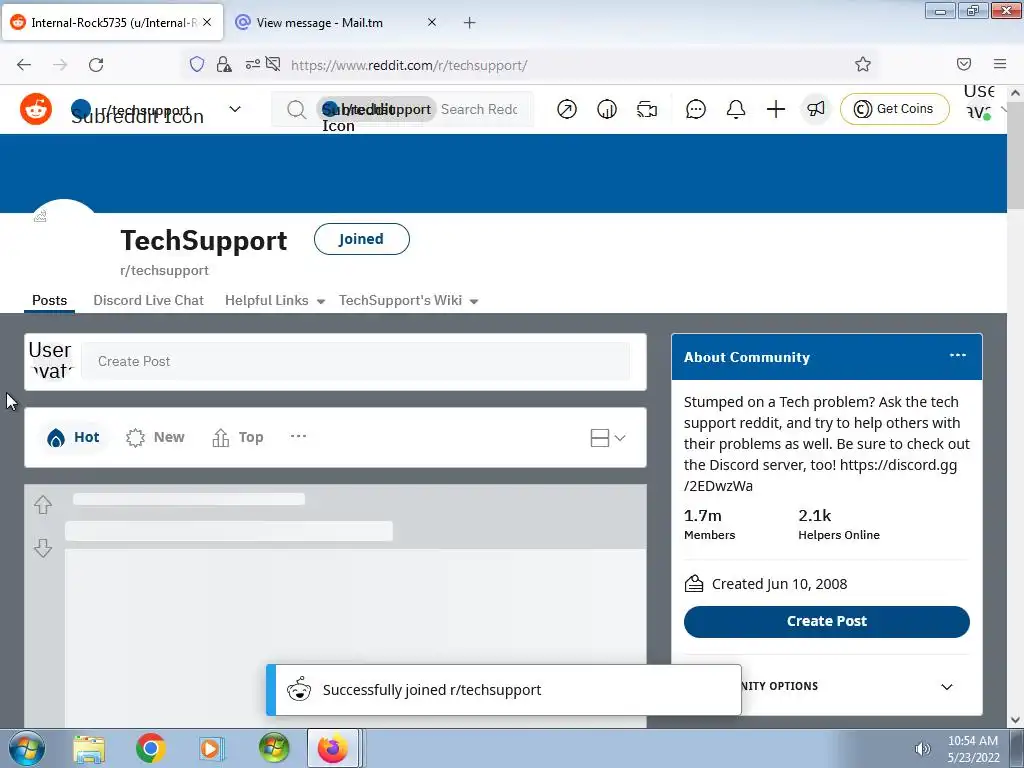Image resolution: width=1024 pixels, height=768 pixels.
Task: Expand TechSupport's Wiki dropdown
Action: tap(408, 300)
